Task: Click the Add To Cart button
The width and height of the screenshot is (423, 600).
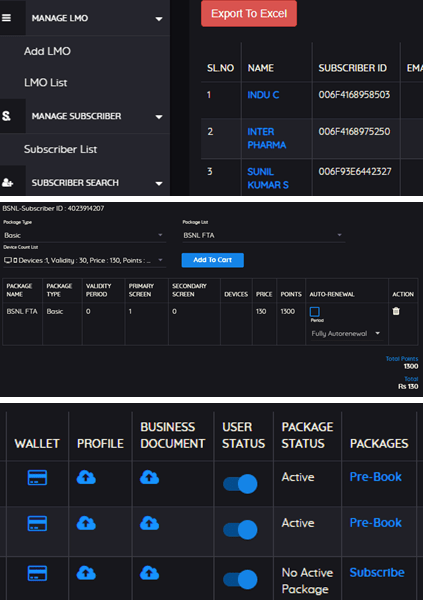Action: (212, 260)
